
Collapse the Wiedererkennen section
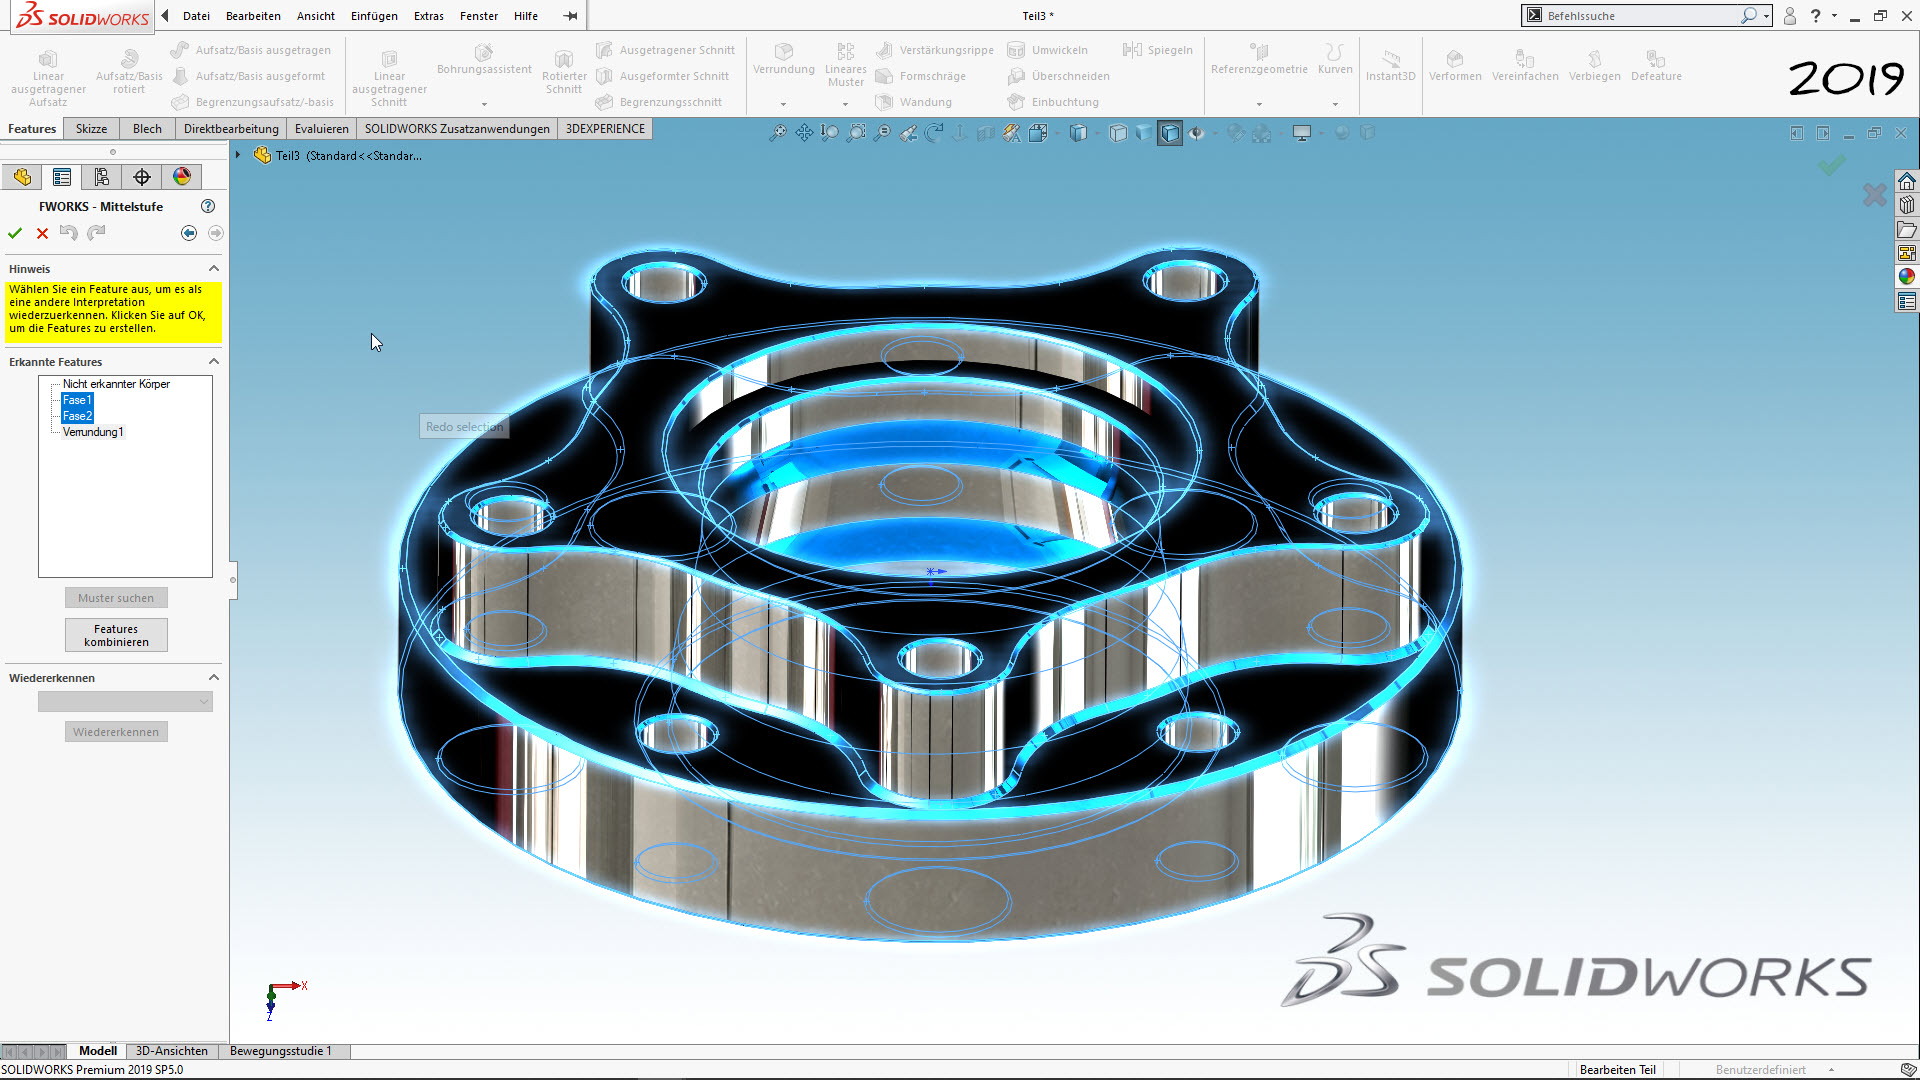pyautogui.click(x=213, y=678)
